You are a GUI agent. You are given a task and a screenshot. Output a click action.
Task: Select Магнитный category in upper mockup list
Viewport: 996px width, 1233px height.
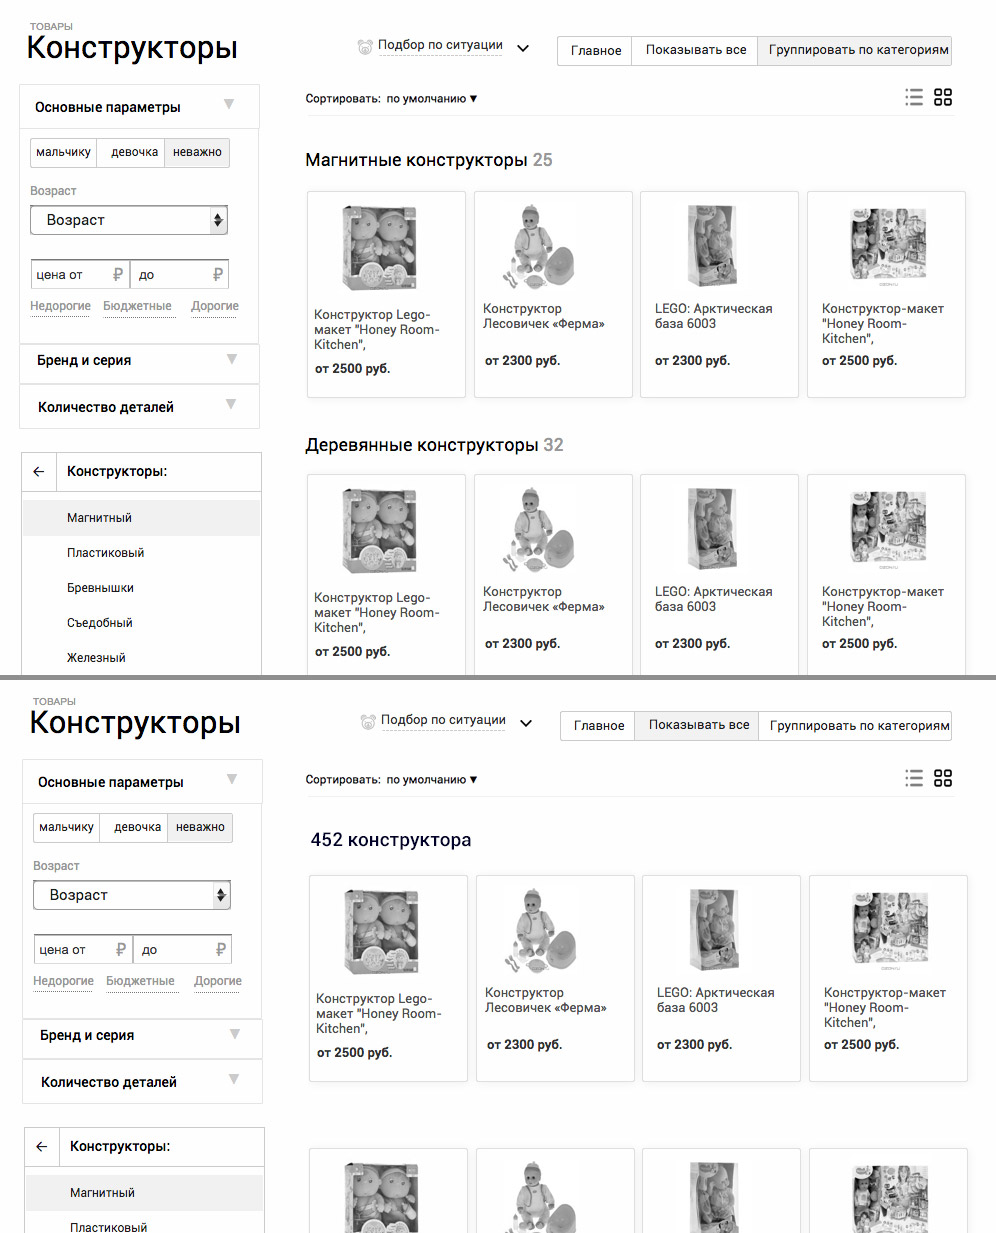141,518
